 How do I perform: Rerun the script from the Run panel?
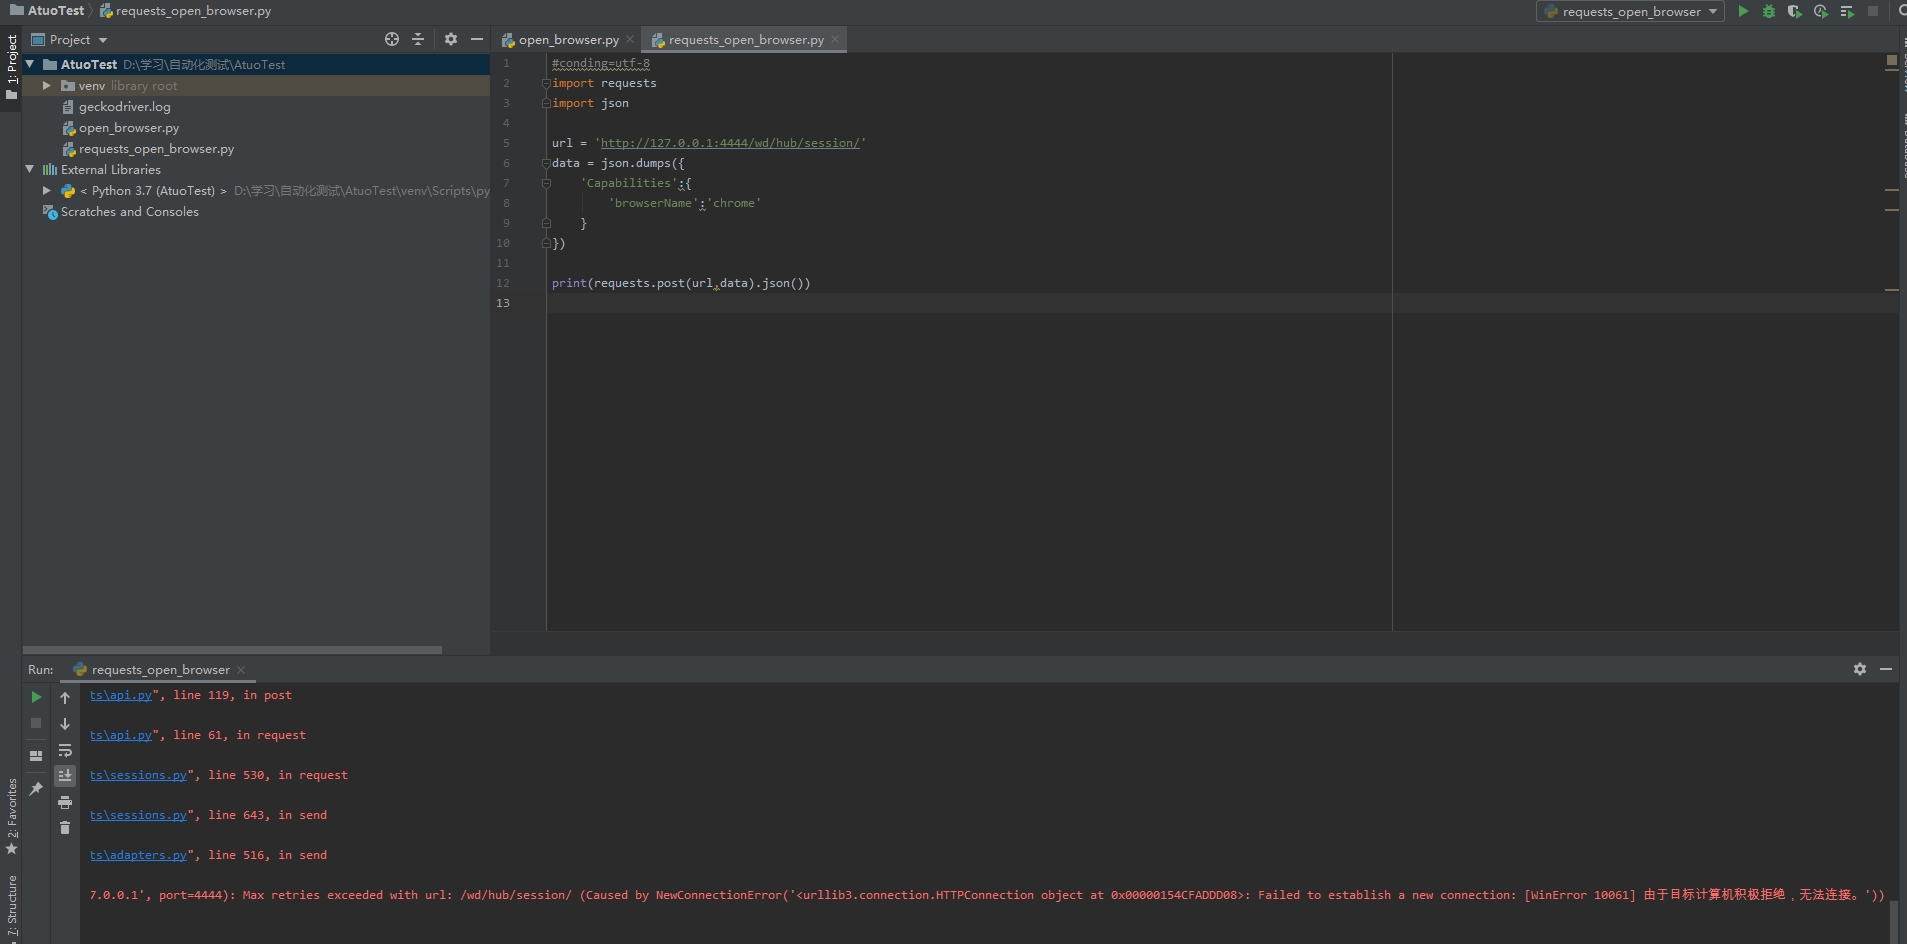(x=36, y=697)
